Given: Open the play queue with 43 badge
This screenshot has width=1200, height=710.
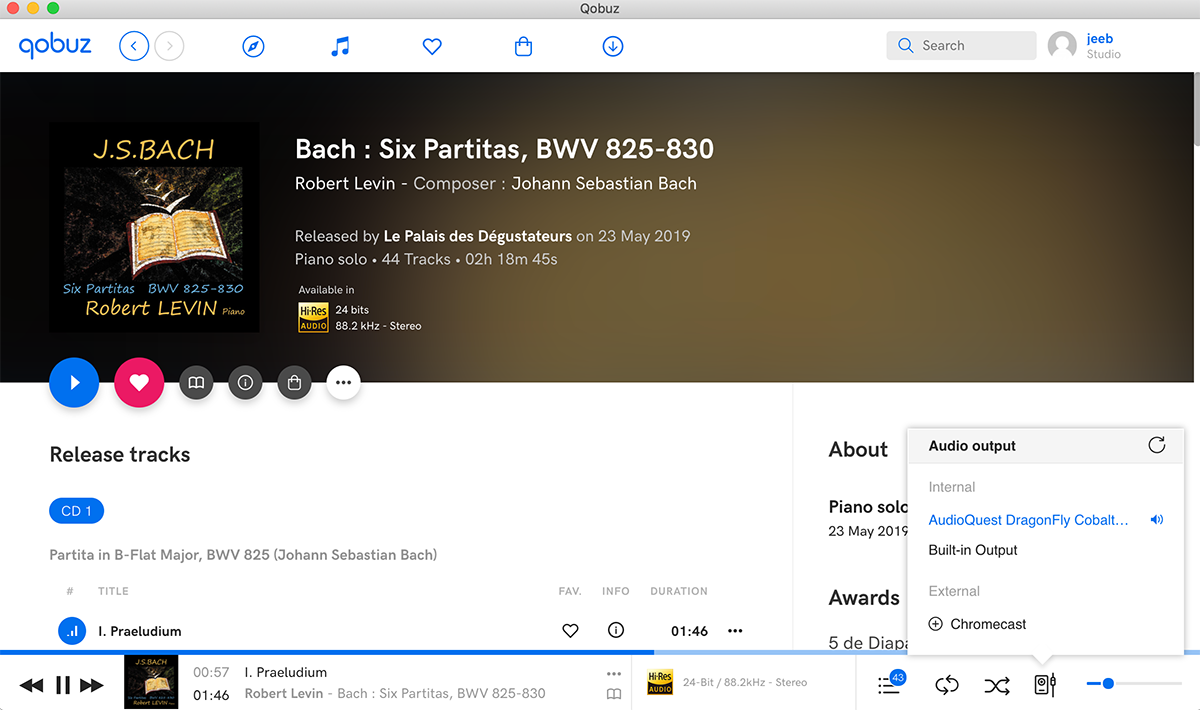Looking at the screenshot, I should point(890,684).
